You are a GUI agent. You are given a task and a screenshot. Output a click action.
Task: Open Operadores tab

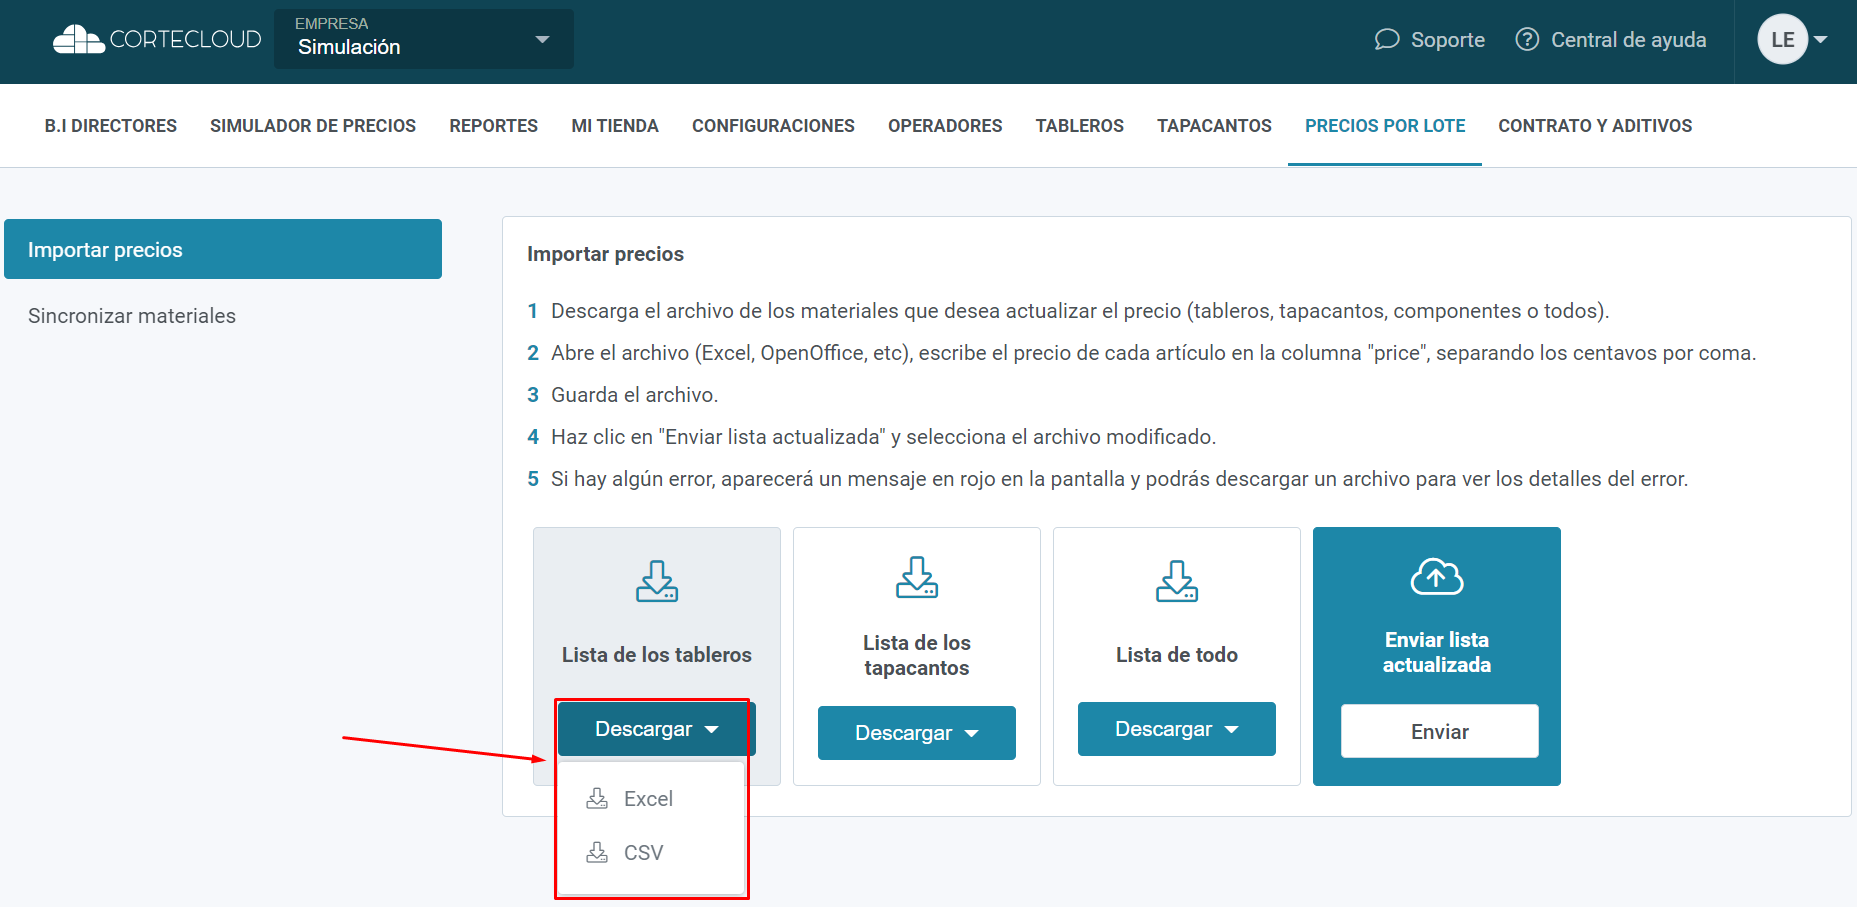945,126
